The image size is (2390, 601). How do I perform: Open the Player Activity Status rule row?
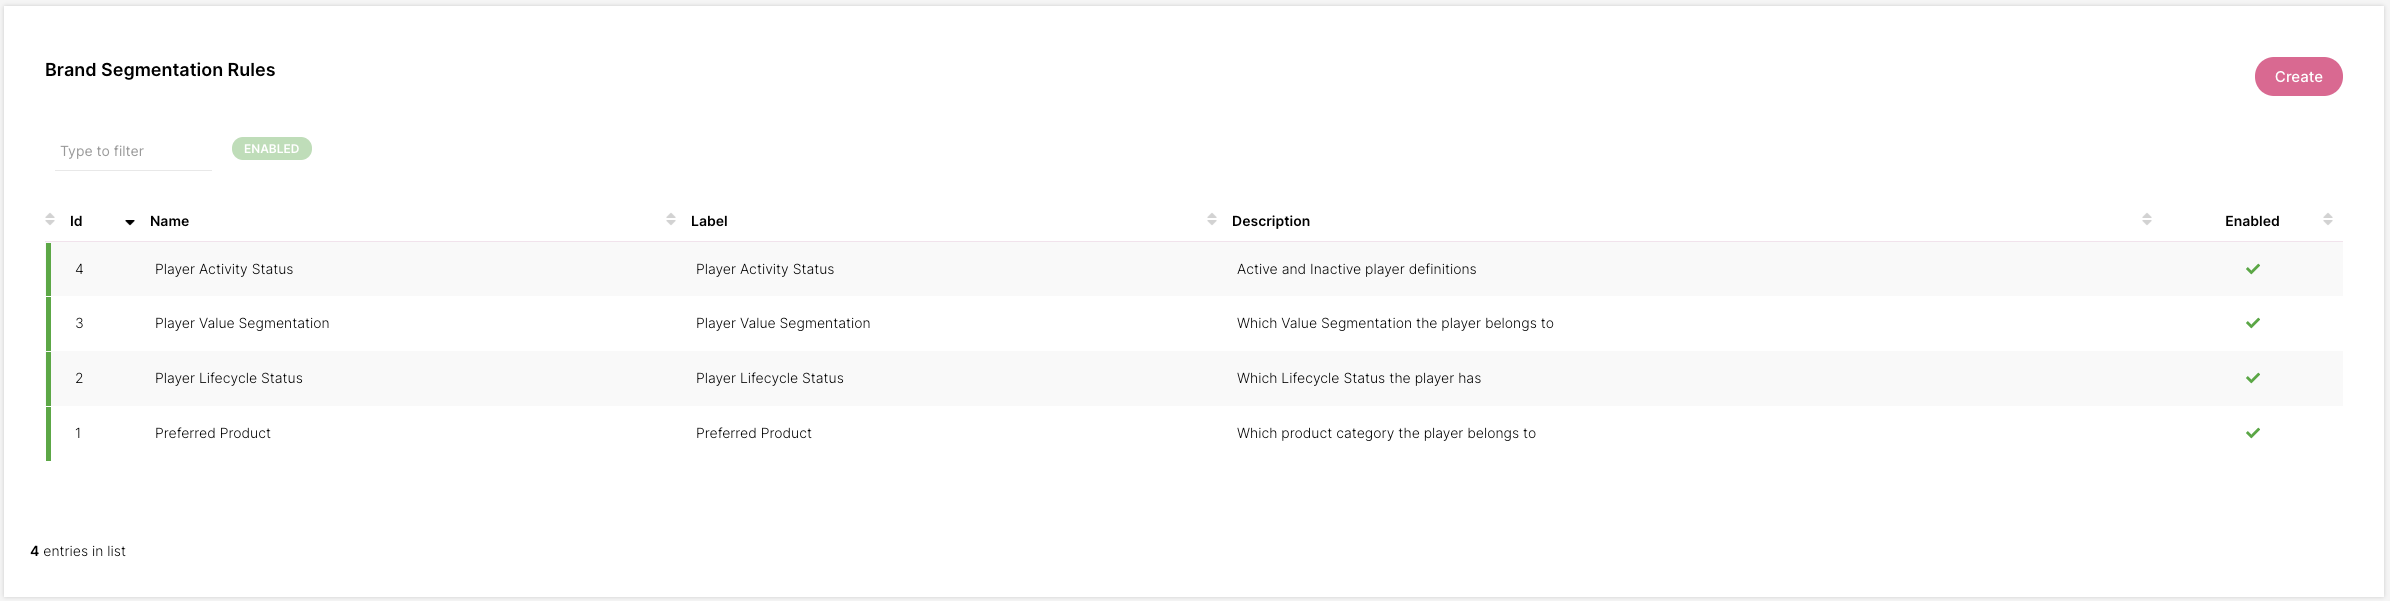point(1194,269)
